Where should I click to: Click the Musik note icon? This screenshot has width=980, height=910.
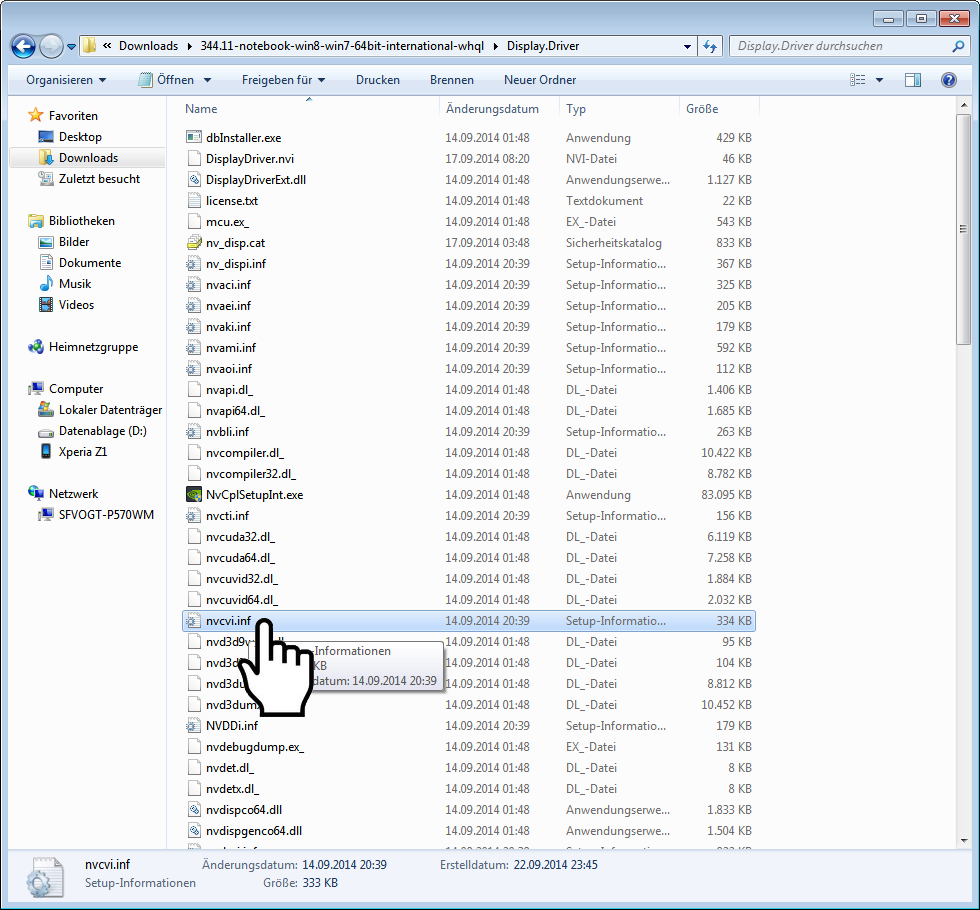point(46,284)
